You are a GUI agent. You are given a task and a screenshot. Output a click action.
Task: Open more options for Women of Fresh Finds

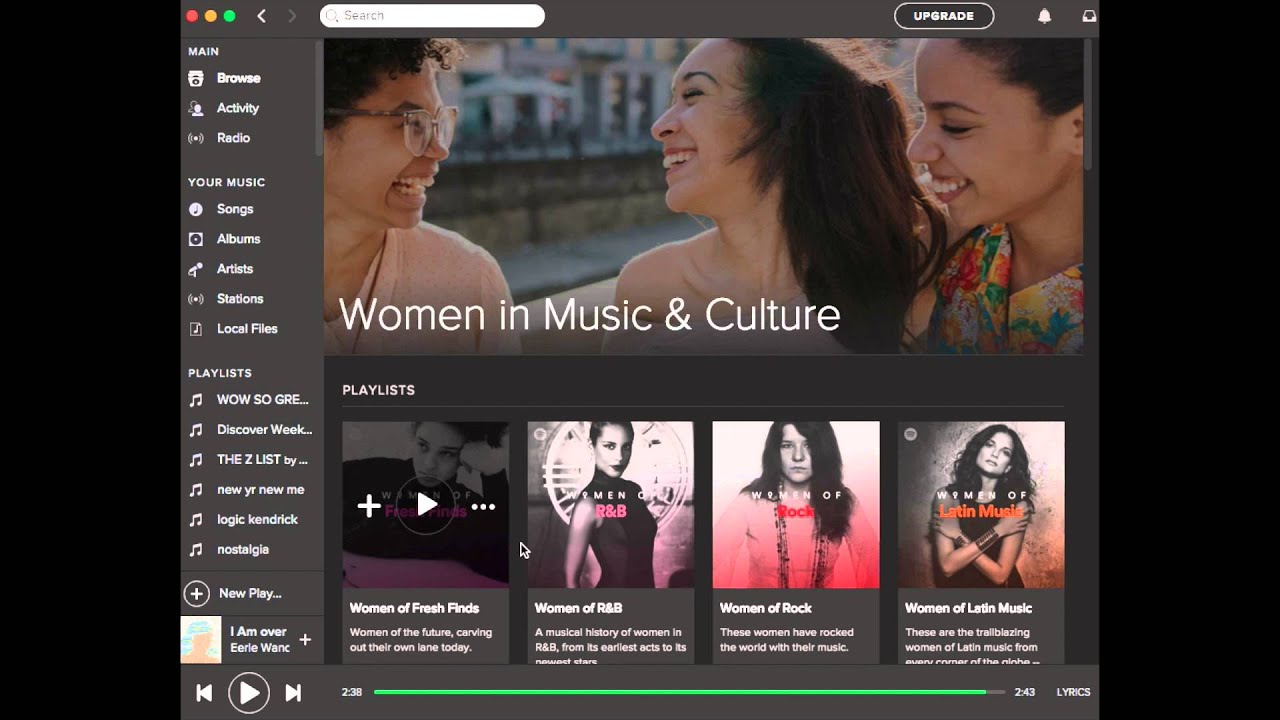point(483,507)
